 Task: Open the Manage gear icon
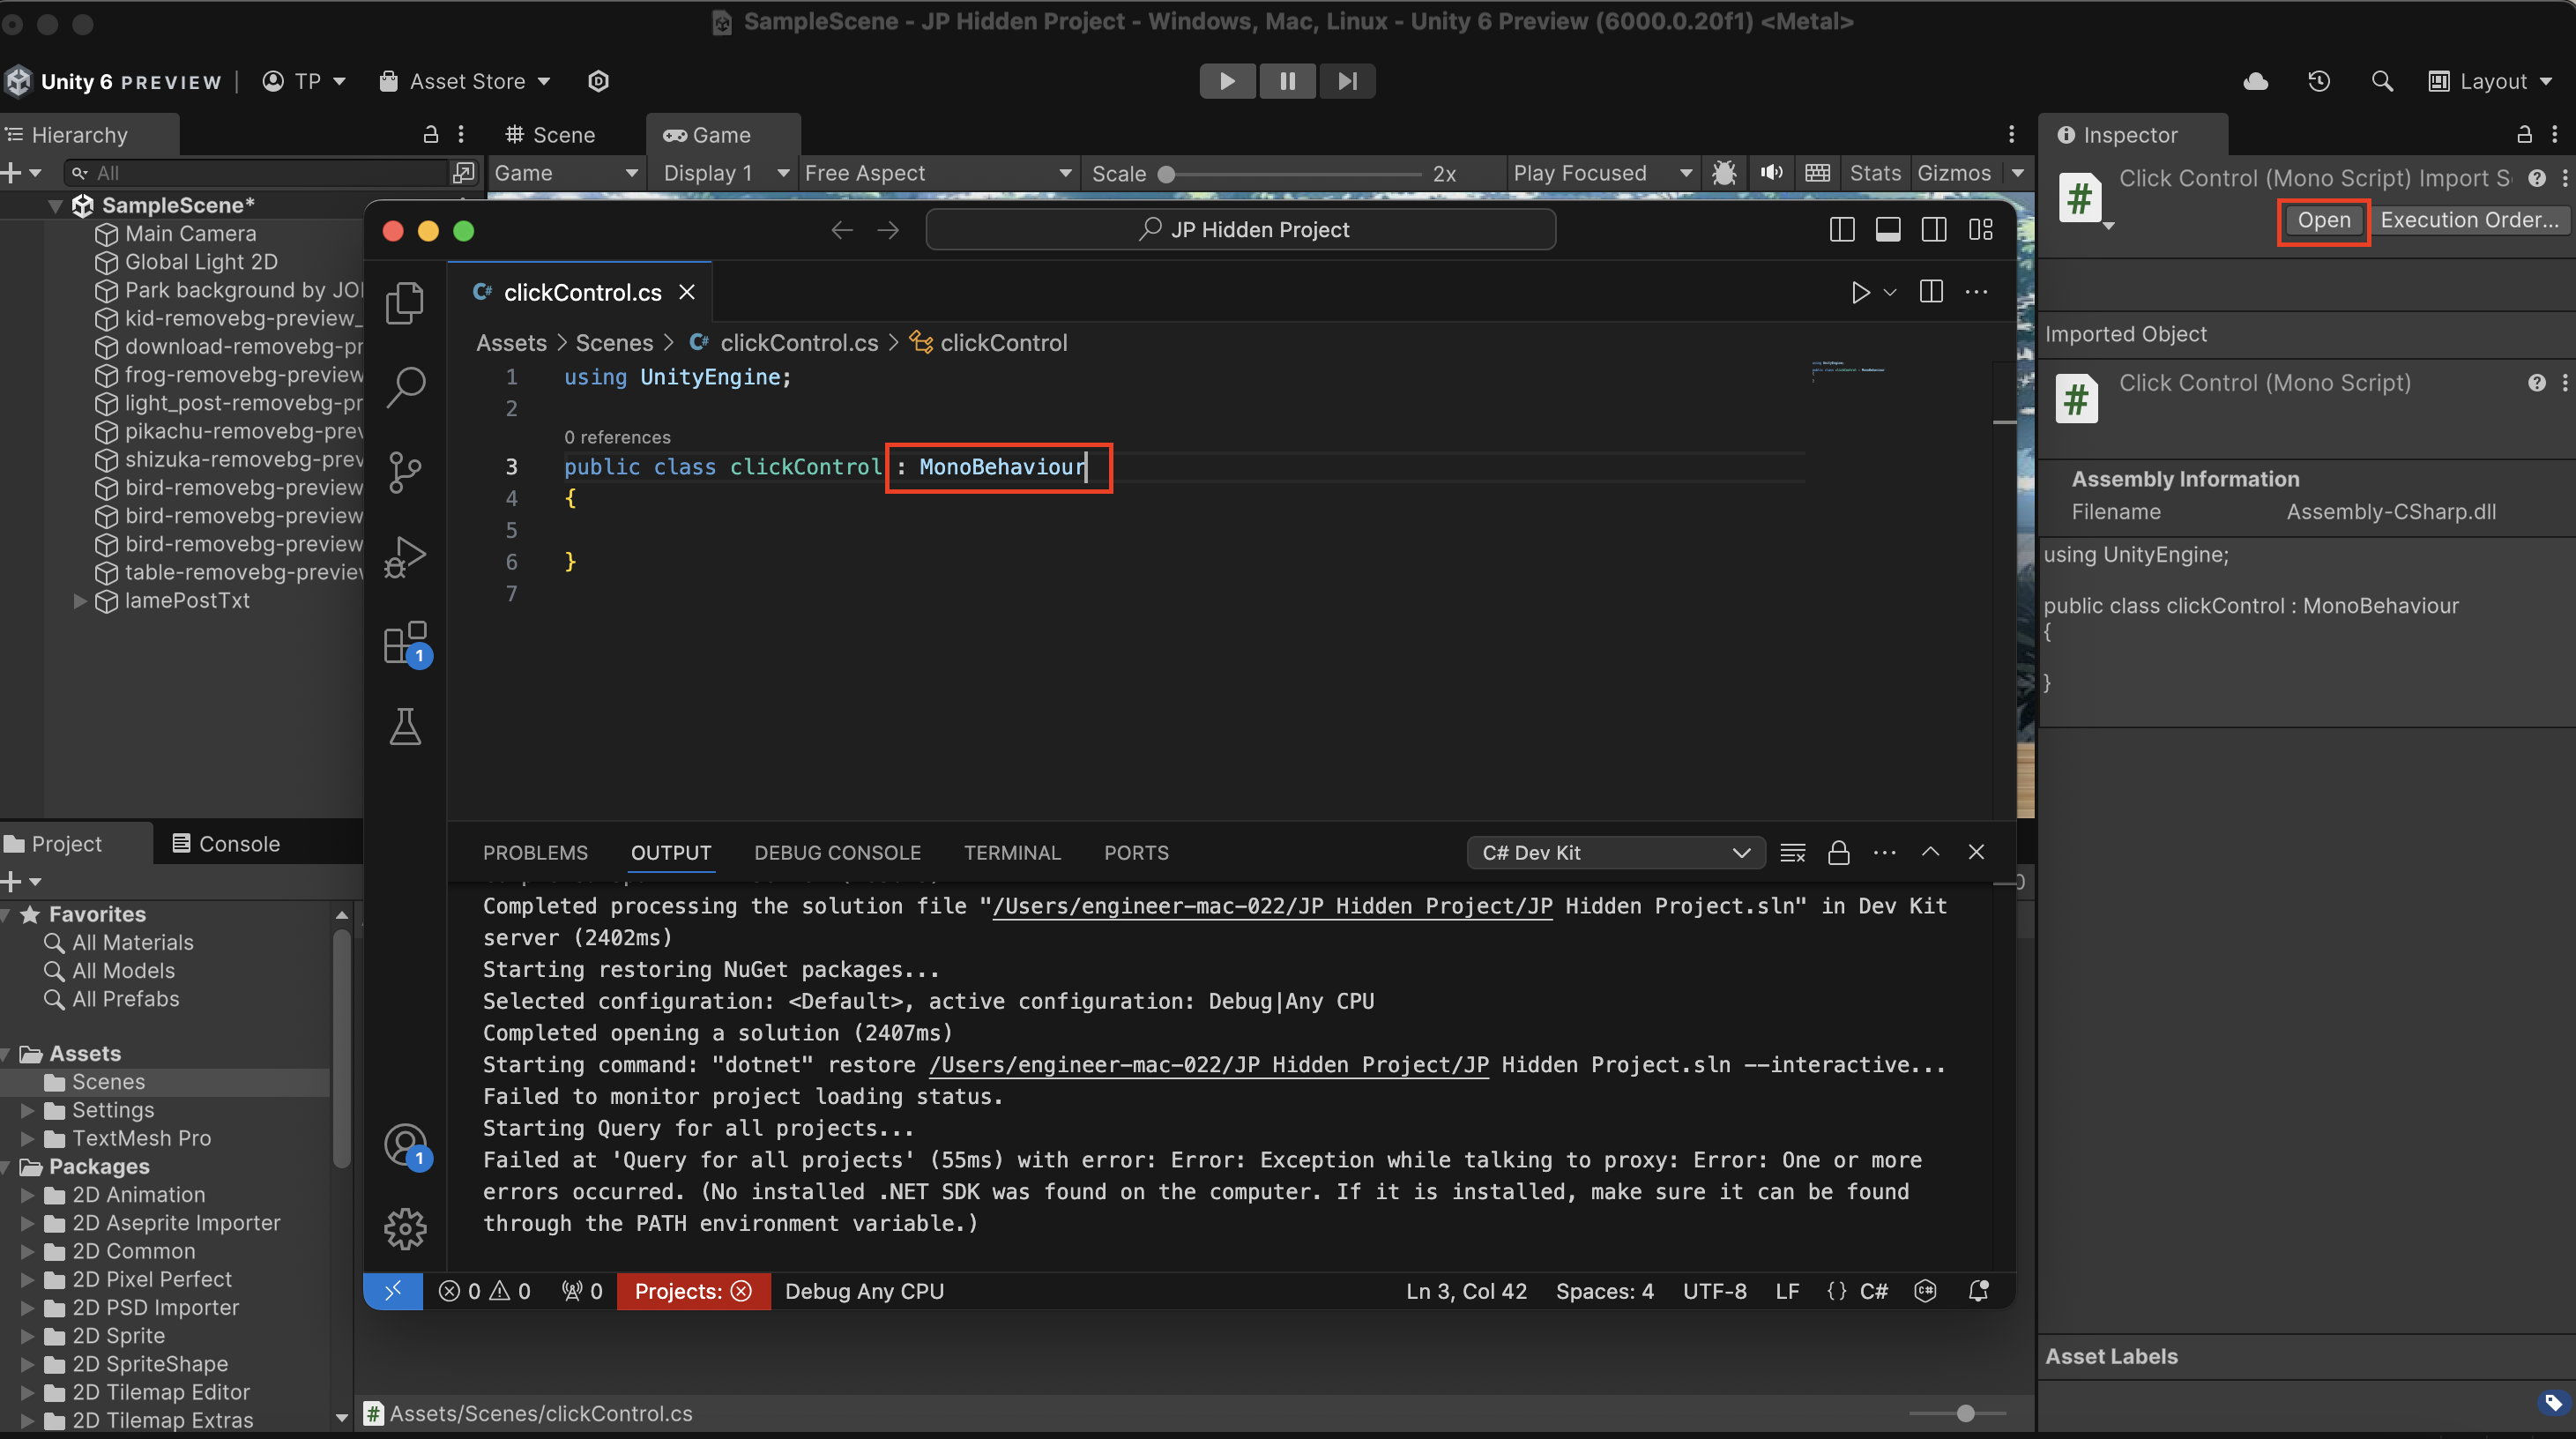click(405, 1229)
